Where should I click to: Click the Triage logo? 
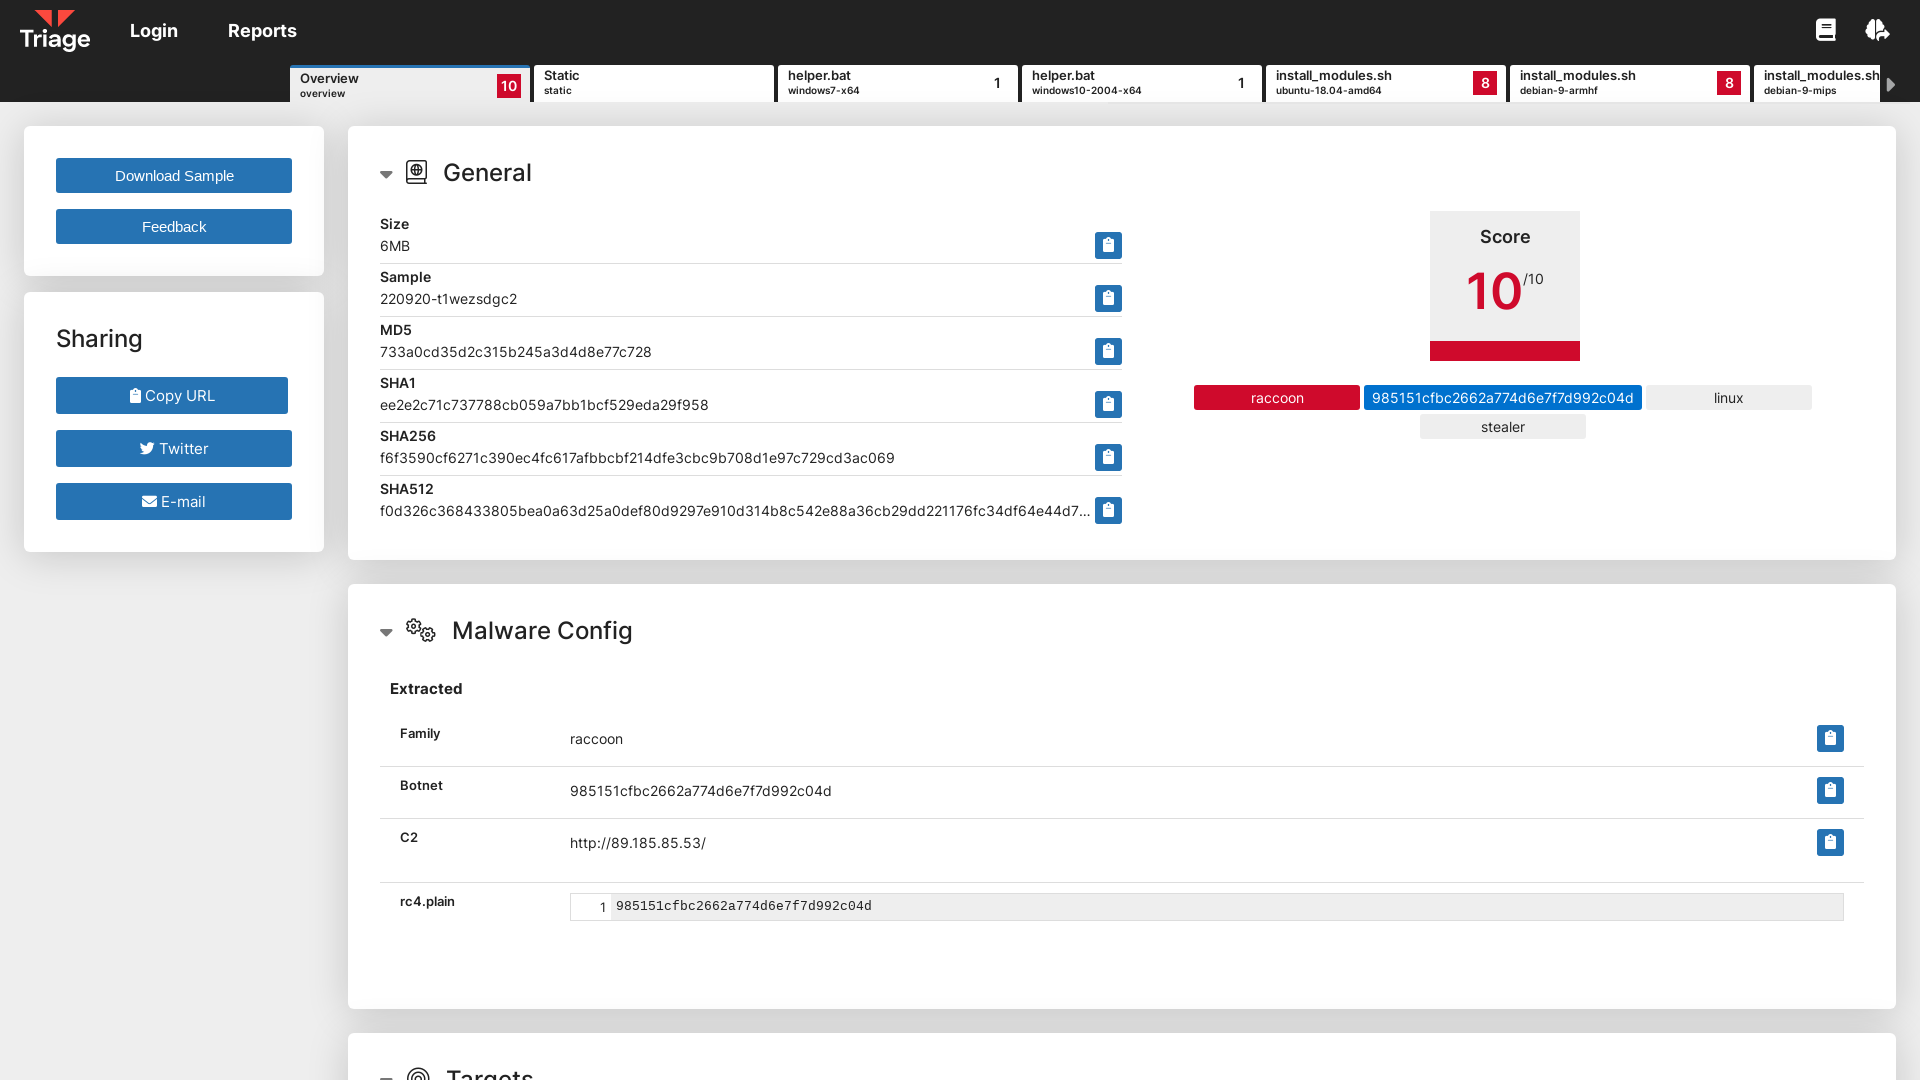tap(55, 30)
